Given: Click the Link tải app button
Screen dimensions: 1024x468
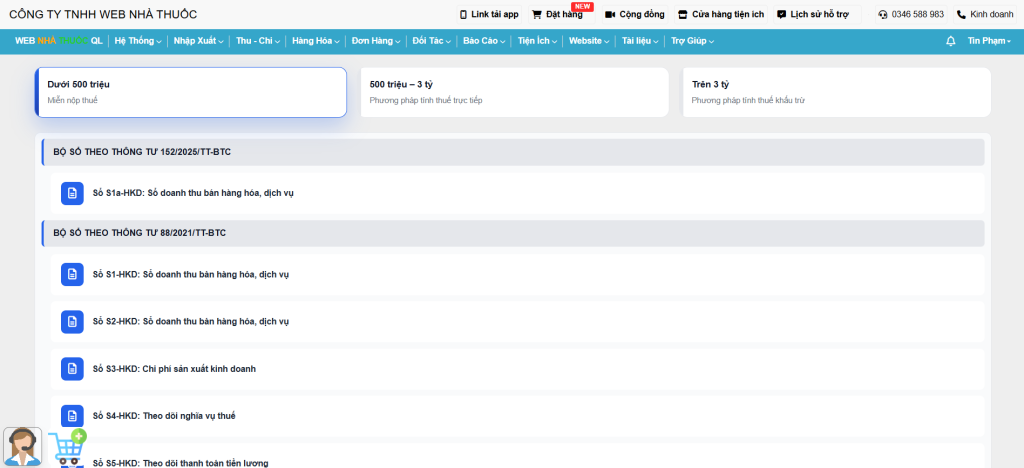Looking at the screenshot, I should click(x=489, y=15).
